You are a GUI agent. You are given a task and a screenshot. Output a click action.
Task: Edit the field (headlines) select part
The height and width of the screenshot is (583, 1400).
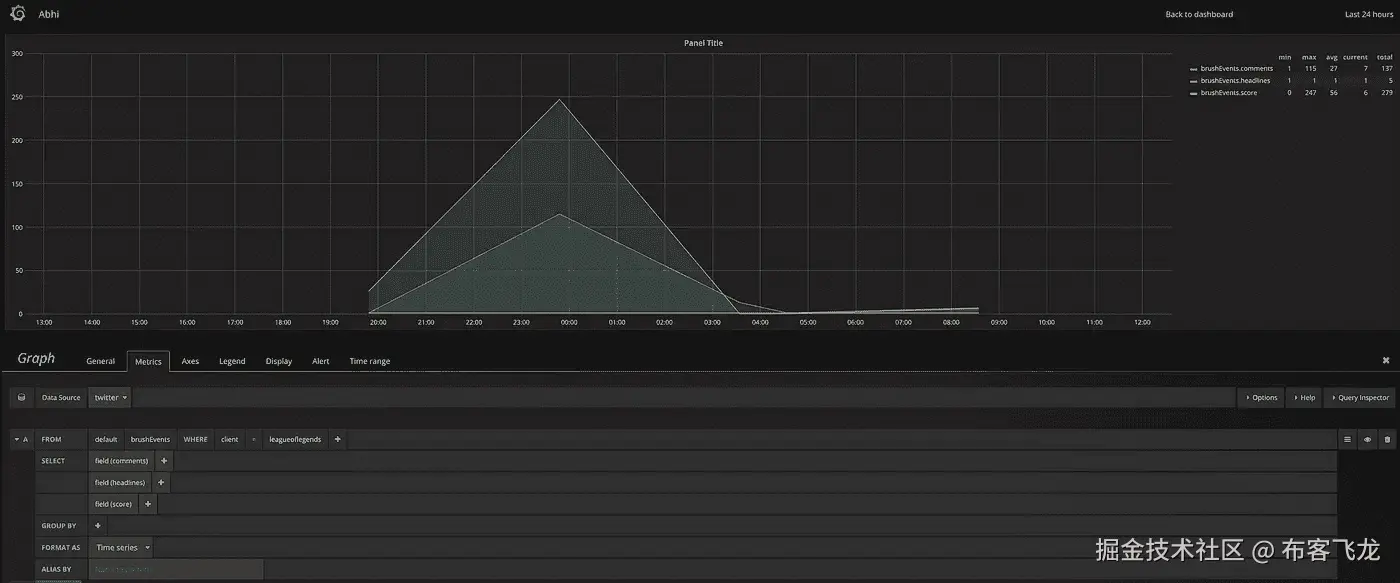click(x=120, y=482)
